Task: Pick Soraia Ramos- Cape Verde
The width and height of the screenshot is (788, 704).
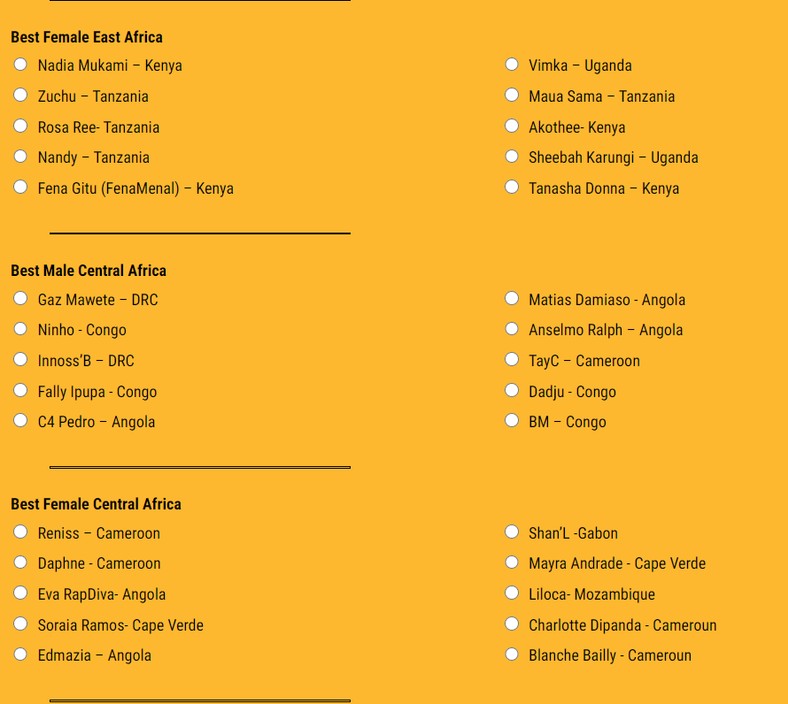Action: pyautogui.click(x=20, y=624)
